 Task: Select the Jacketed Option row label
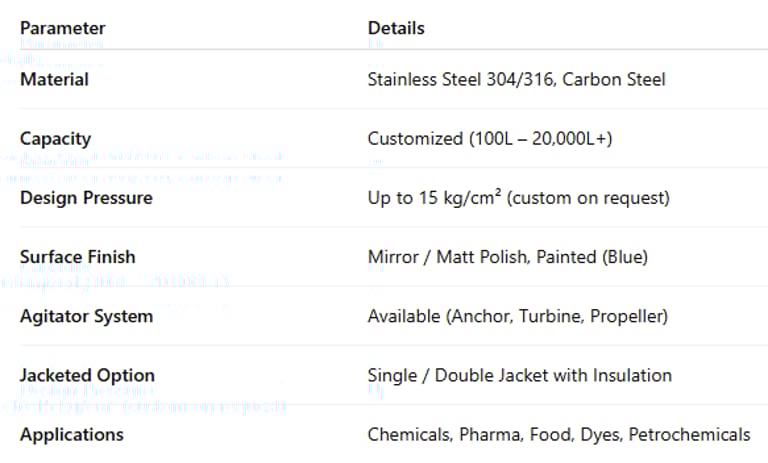coord(87,375)
